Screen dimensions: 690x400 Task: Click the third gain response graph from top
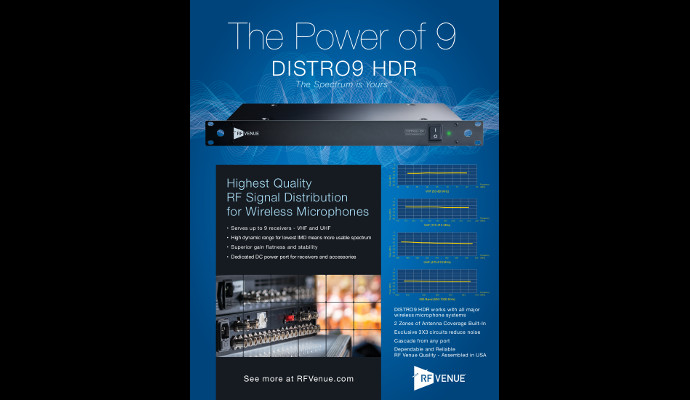click(x=437, y=245)
